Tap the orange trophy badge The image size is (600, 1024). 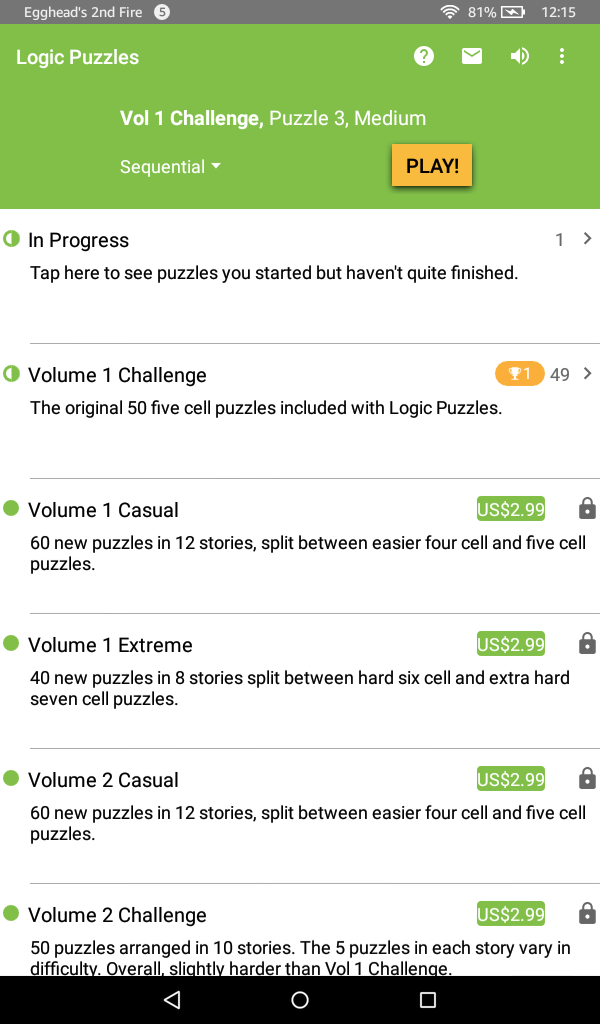520,374
